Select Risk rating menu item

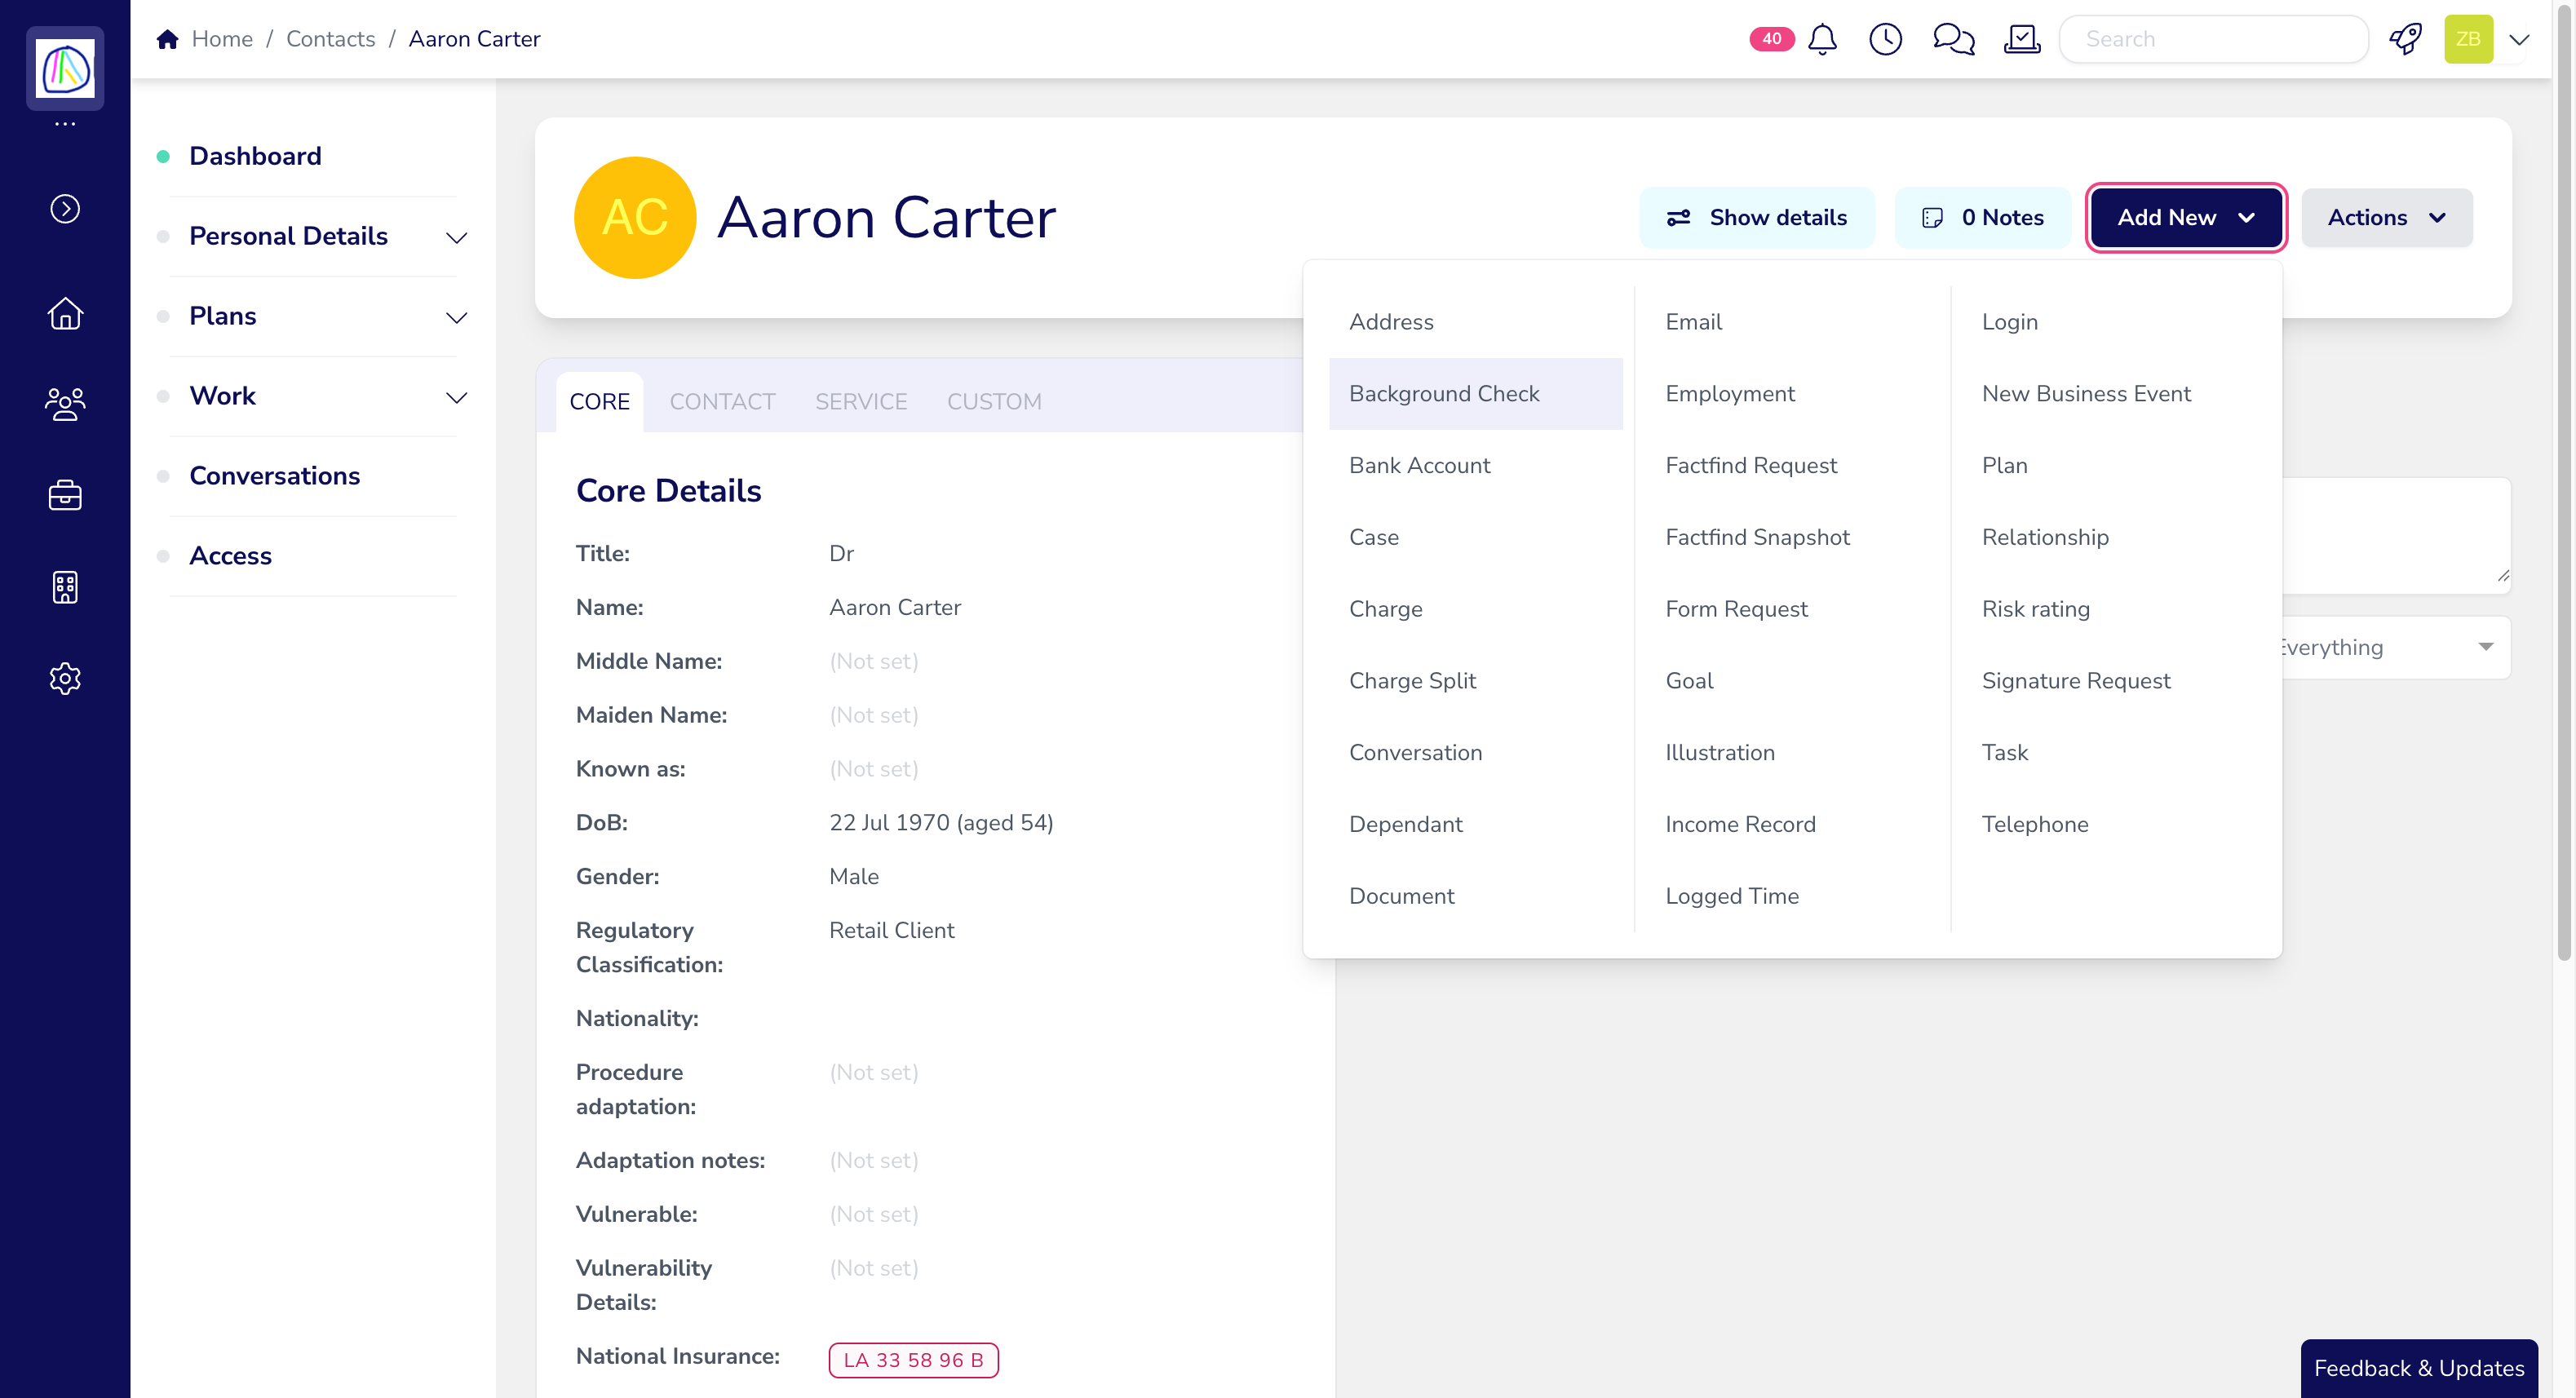pyautogui.click(x=2108, y=609)
